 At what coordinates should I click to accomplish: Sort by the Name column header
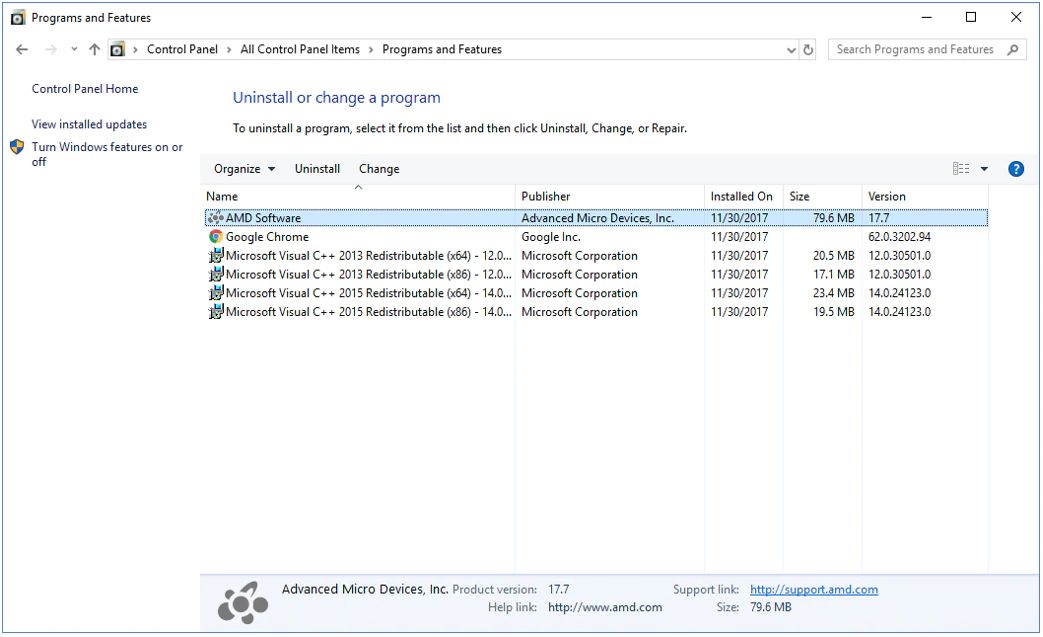pyautogui.click(x=359, y=196)
